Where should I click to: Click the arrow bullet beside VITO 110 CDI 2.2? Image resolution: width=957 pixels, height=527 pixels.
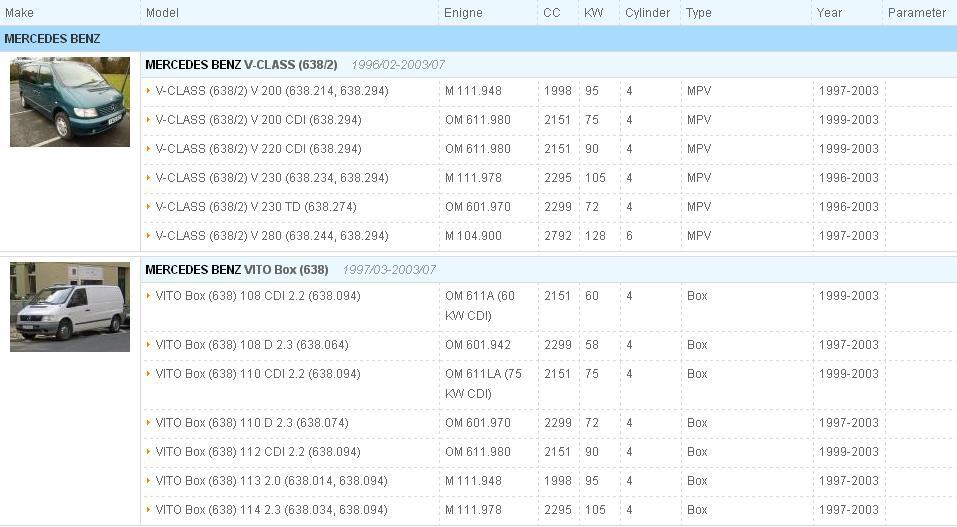tap(148, 374)
